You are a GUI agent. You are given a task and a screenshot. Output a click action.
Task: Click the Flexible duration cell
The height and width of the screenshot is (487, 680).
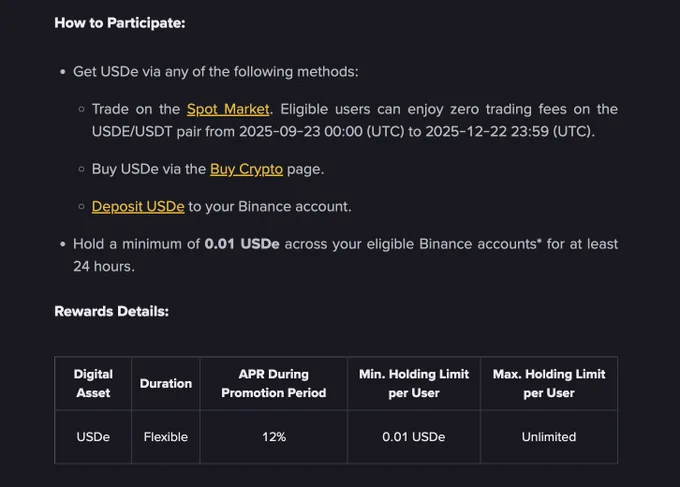pyautogui.click(x=166, y=437)
